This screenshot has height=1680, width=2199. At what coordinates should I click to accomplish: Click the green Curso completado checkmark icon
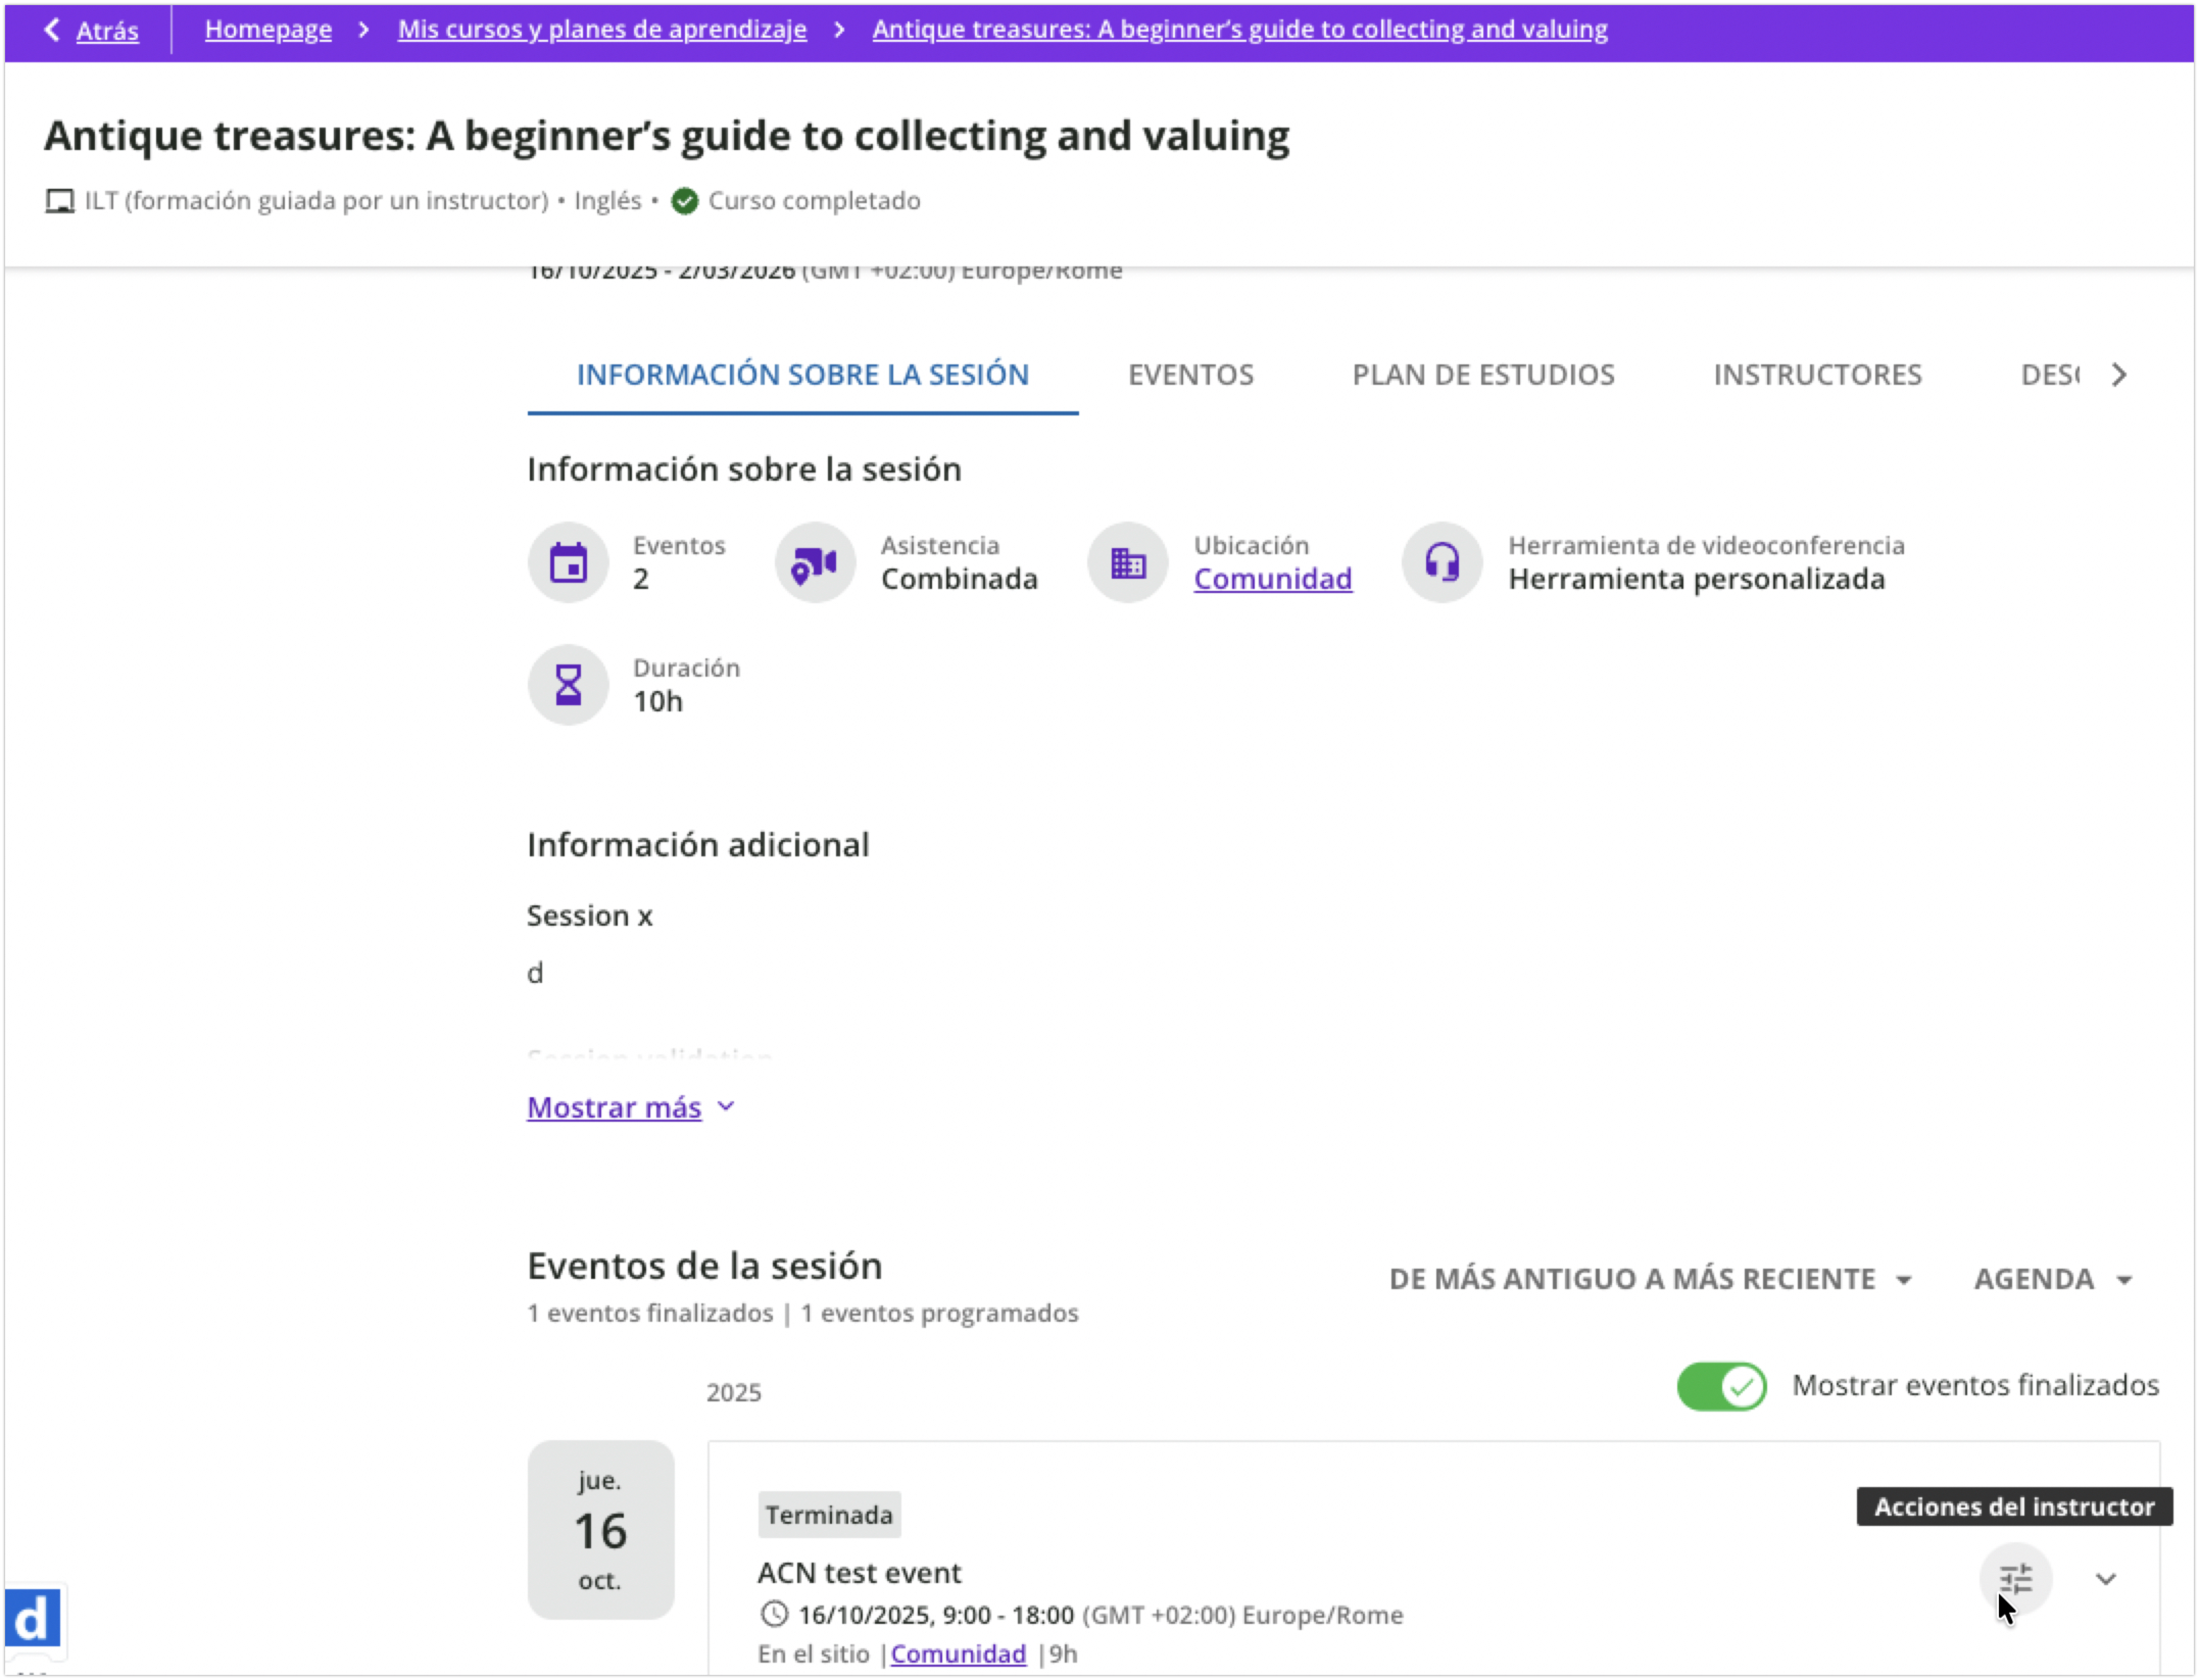(685, 201)
